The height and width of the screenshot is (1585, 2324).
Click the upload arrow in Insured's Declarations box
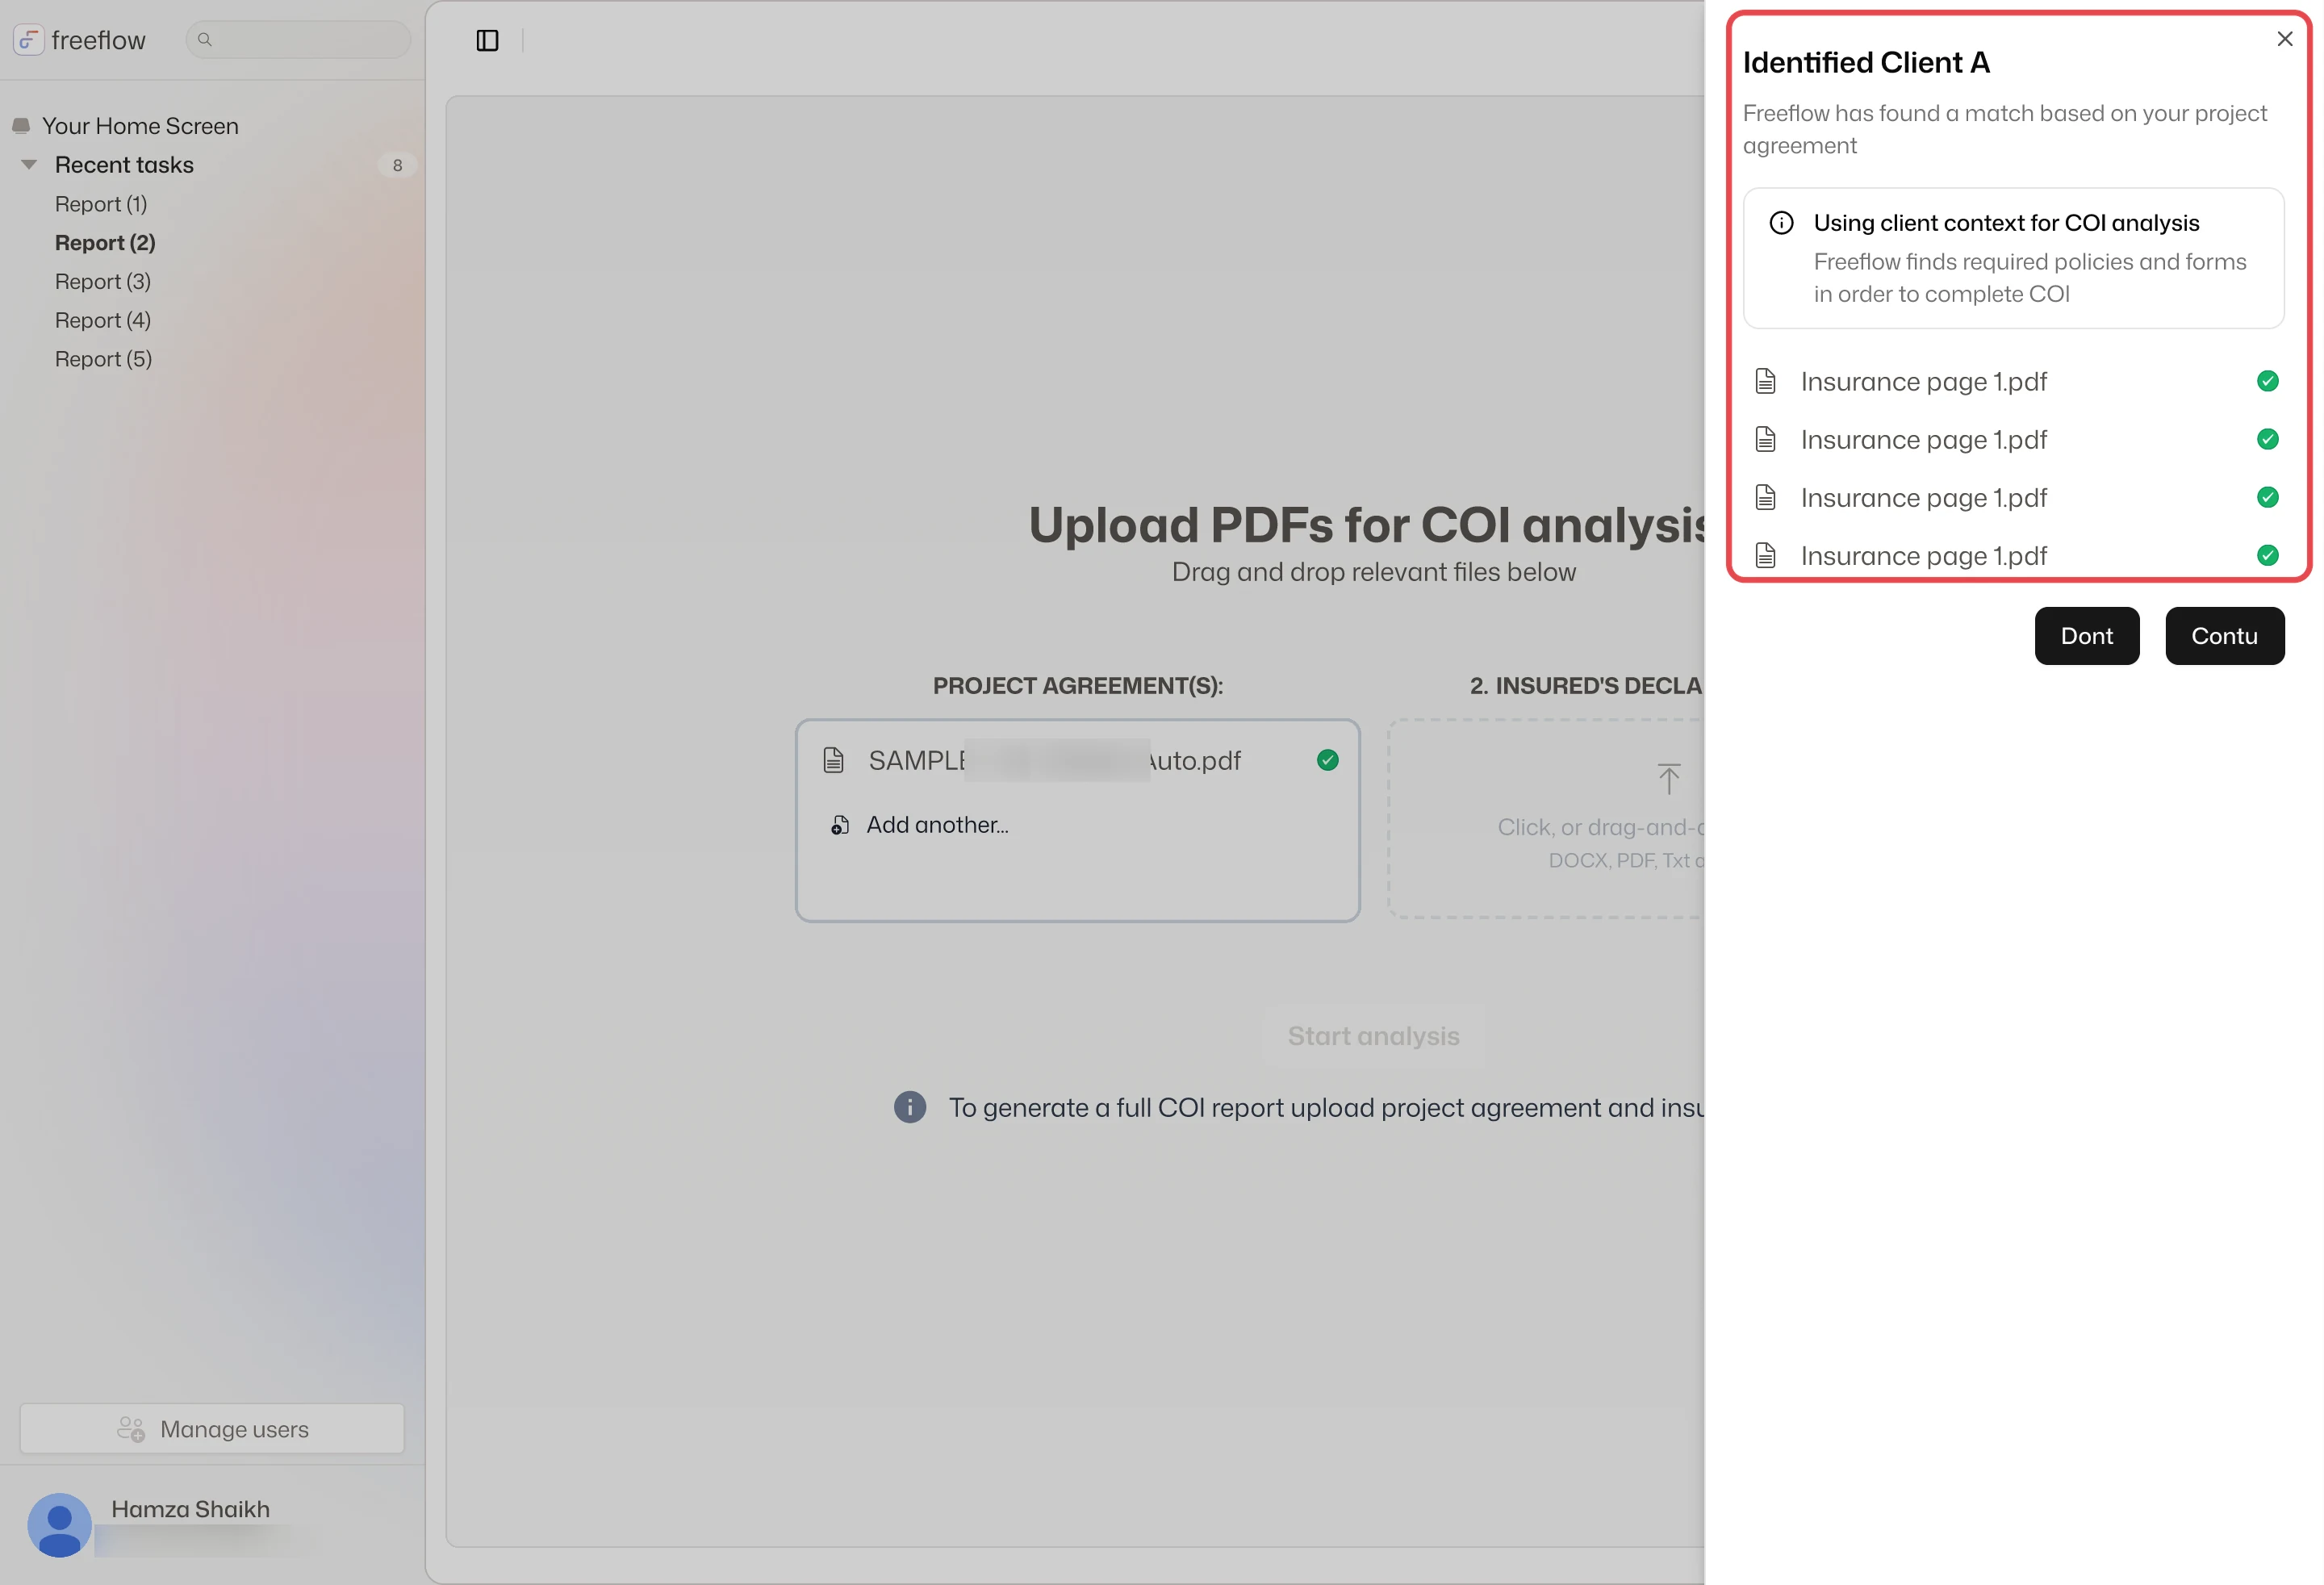(x=1668, y=779)
